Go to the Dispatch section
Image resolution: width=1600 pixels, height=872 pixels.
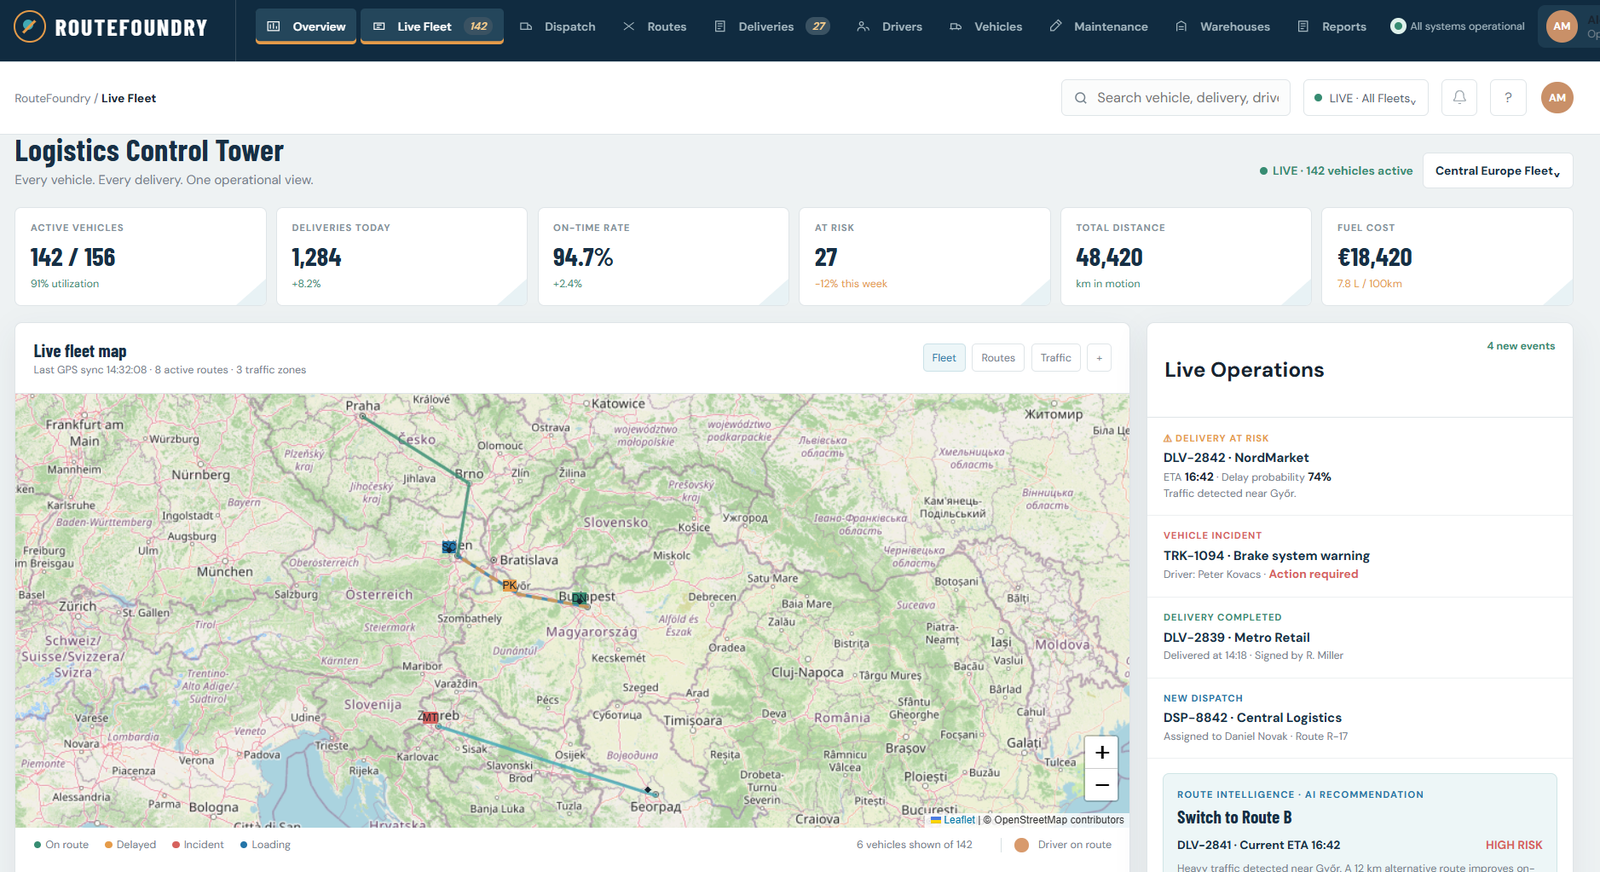(558, 26)
